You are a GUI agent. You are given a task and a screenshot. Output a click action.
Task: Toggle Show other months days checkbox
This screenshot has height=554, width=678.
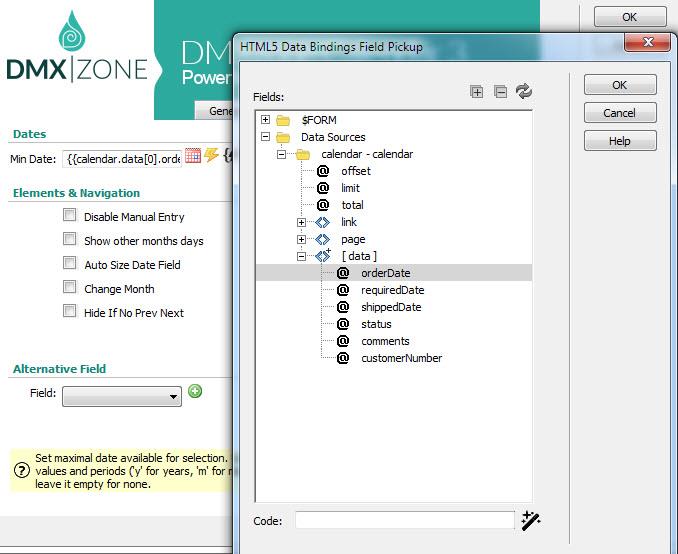coord(70,240)
